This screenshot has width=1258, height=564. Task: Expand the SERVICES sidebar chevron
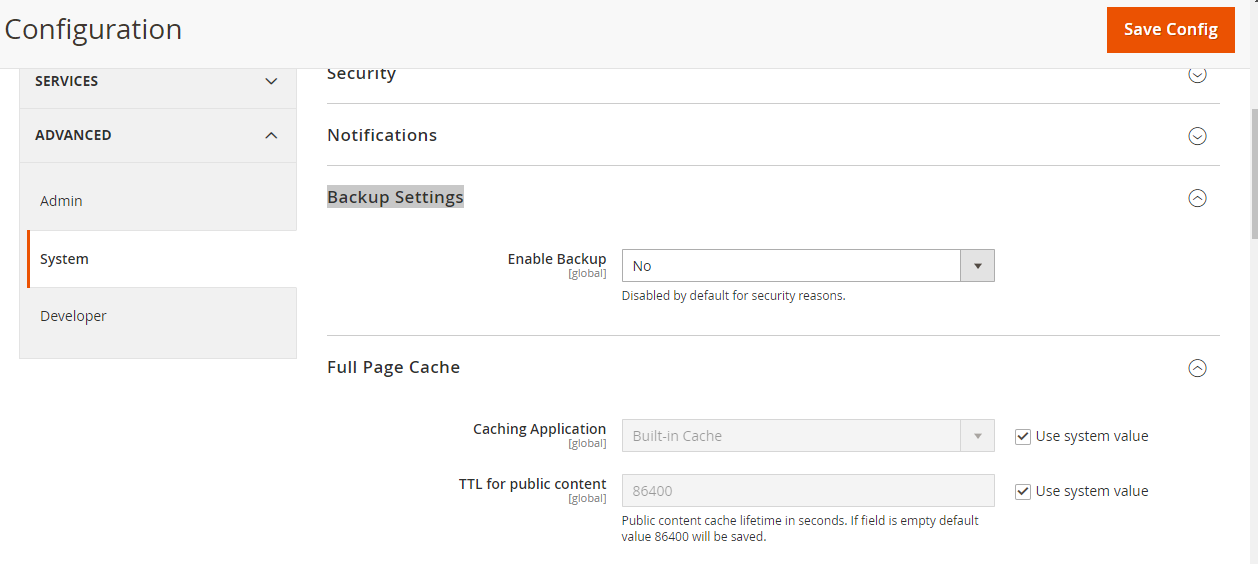click(x=271, y=81)
